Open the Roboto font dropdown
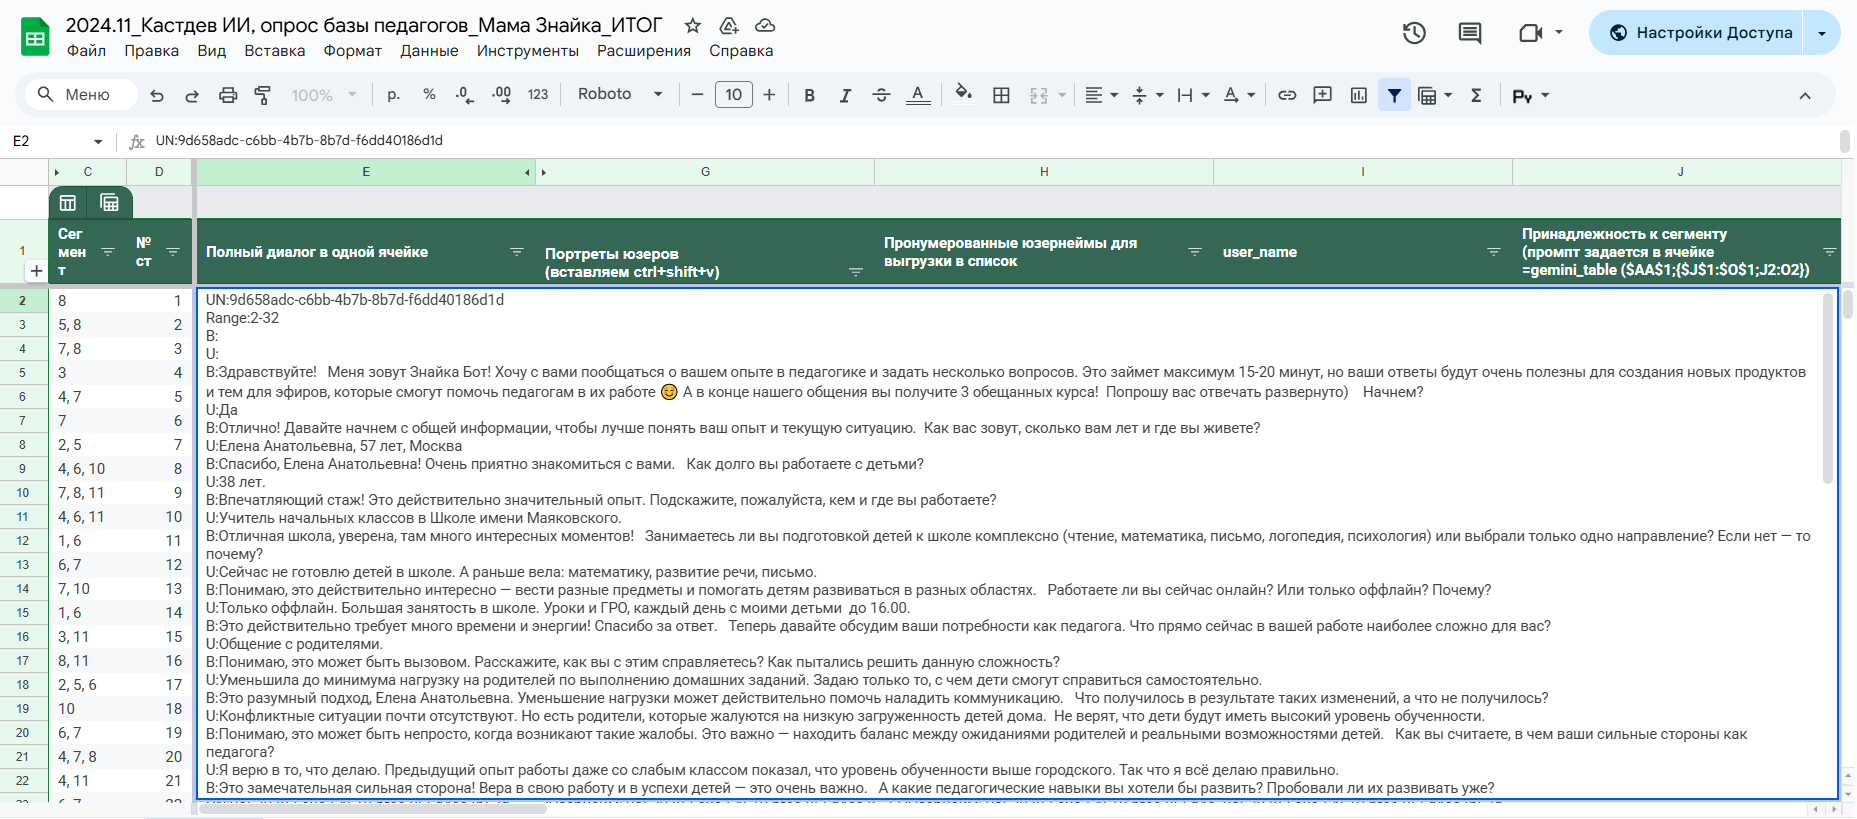The width and height of the screenshot is (1857, 819). tap(620, 94)
